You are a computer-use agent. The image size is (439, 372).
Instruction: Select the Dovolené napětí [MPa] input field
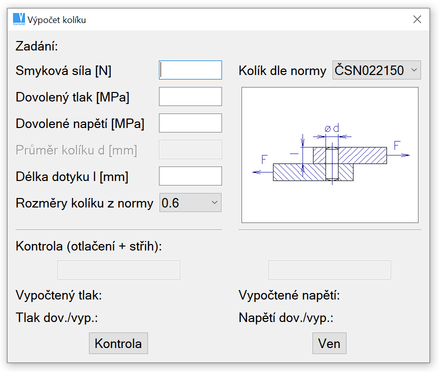tap(190, 123)
